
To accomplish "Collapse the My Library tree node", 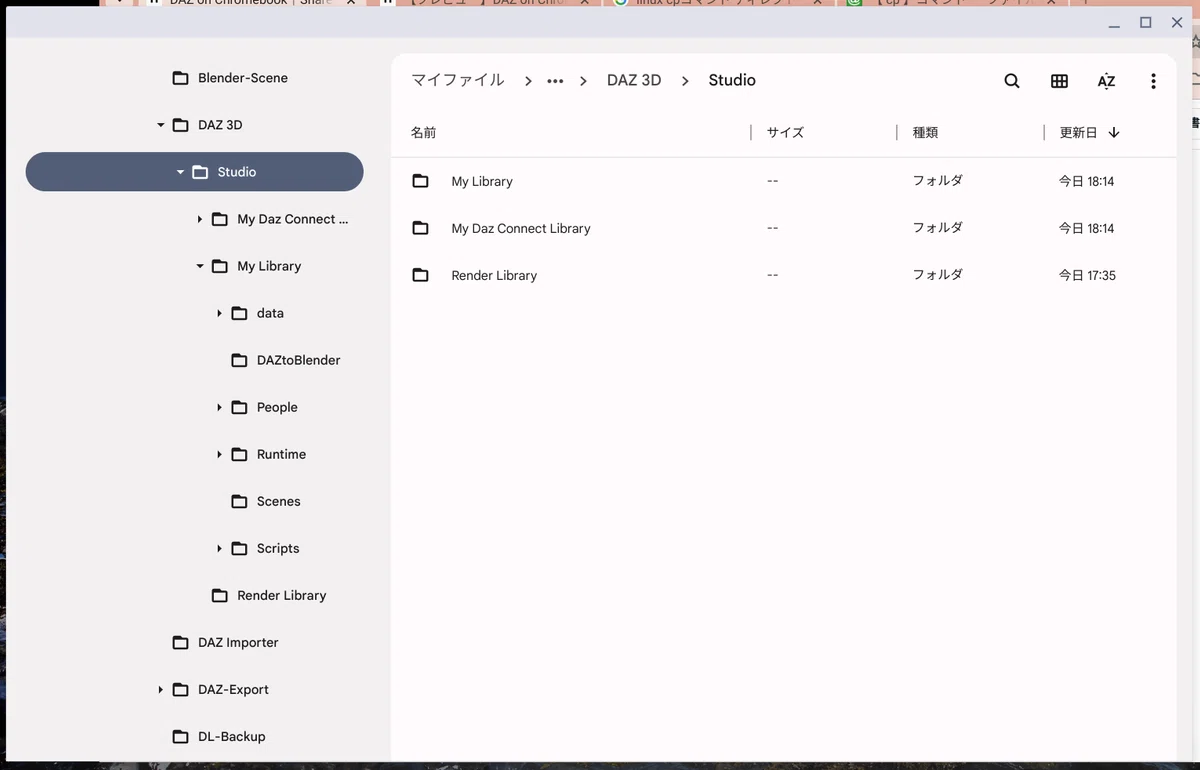I will pos(200,266).
